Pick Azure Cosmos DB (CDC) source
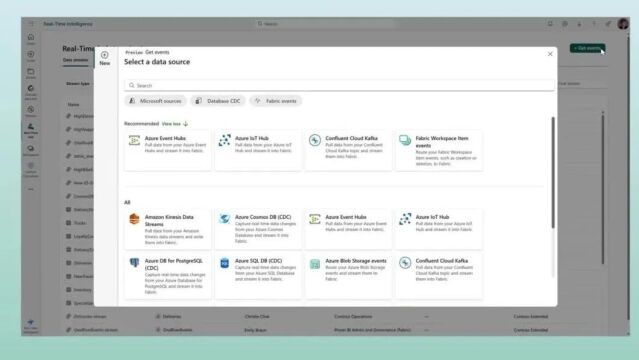Image resolution: width=639 pixels, height=360 pixels. click(x=258, y=229)
